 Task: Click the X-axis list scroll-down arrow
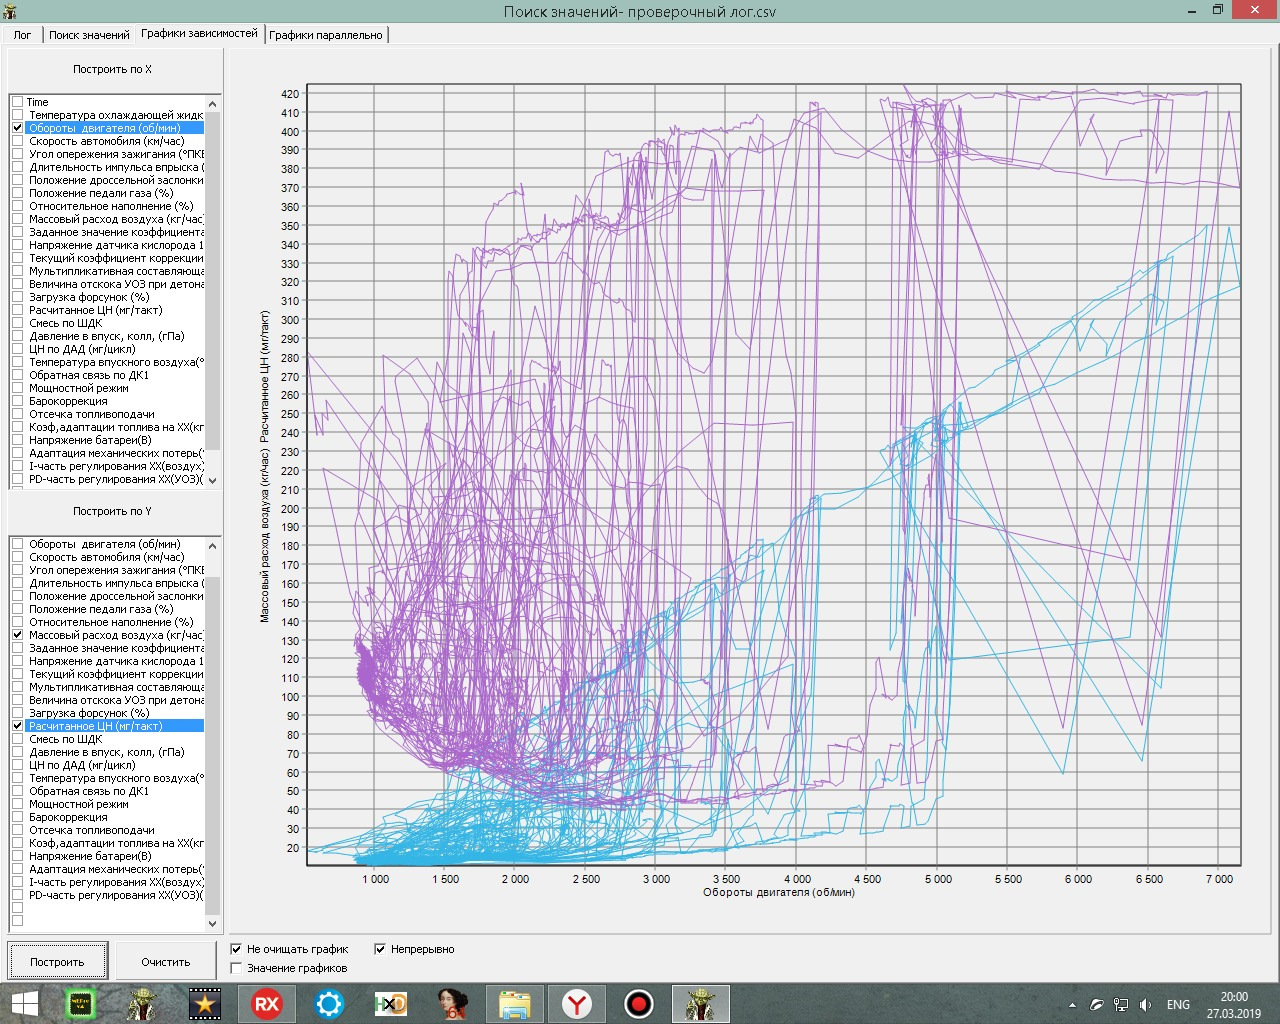point(212,481)
